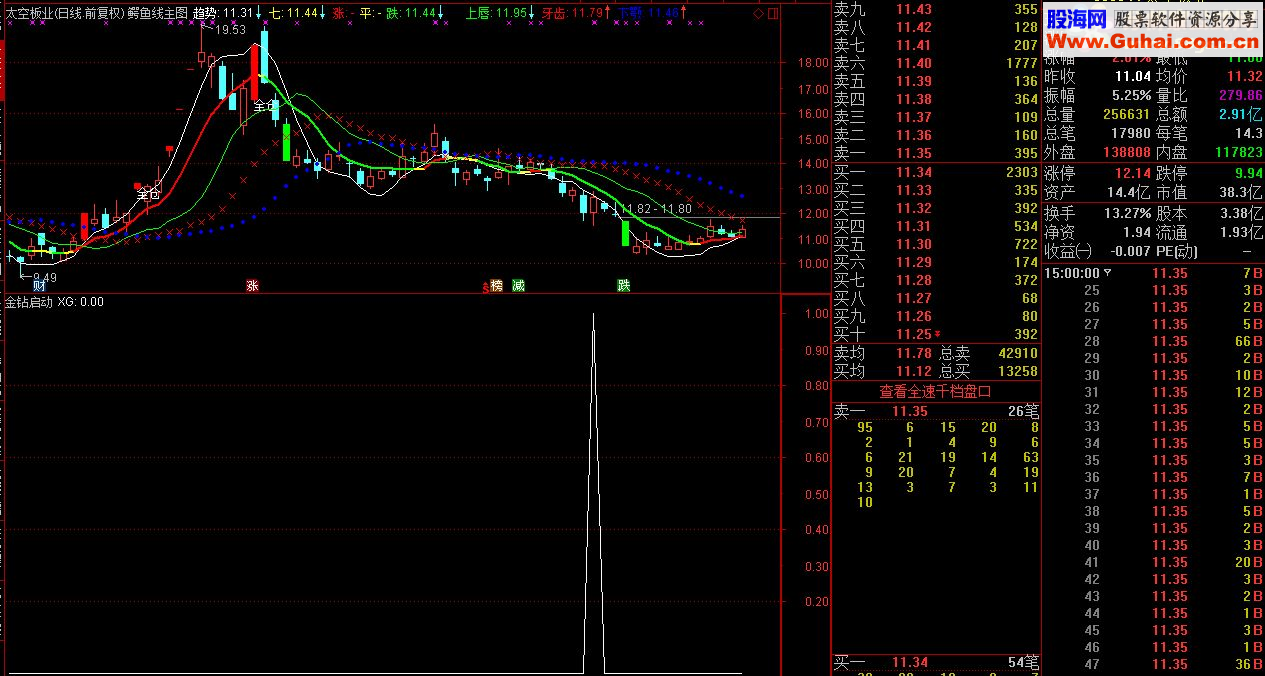The image size is (1265, 676).
Task: Click the 11.82 - 11.80 price annotation
Action: pyautogui.click(x=657, y=208)
